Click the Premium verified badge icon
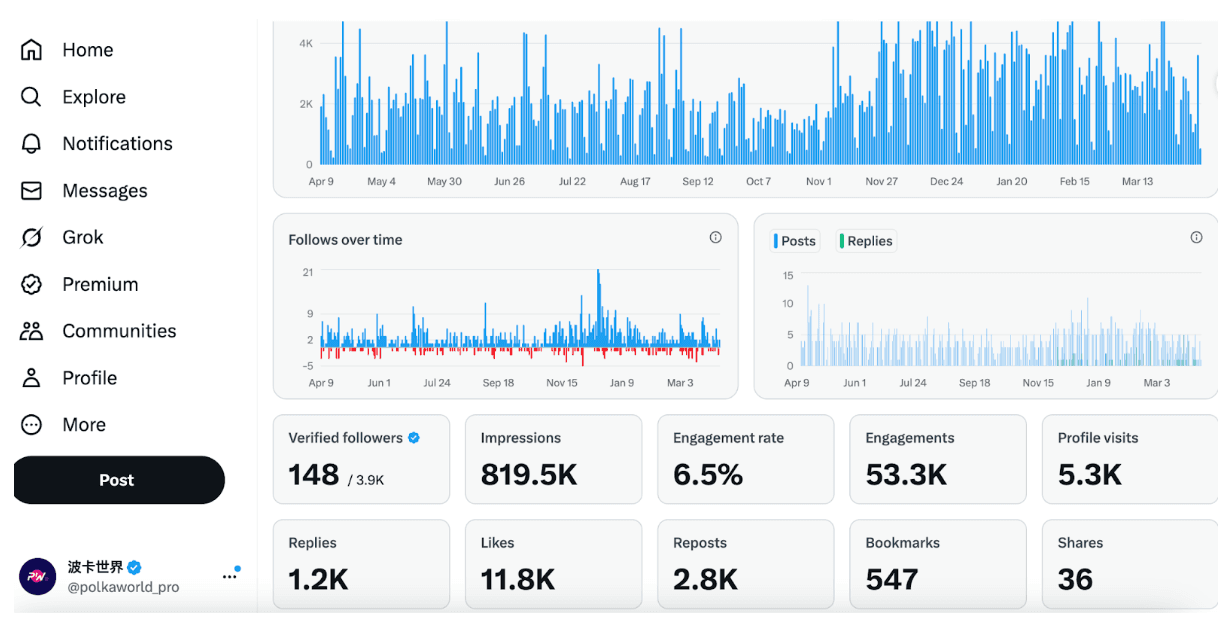 click(32, 285)
